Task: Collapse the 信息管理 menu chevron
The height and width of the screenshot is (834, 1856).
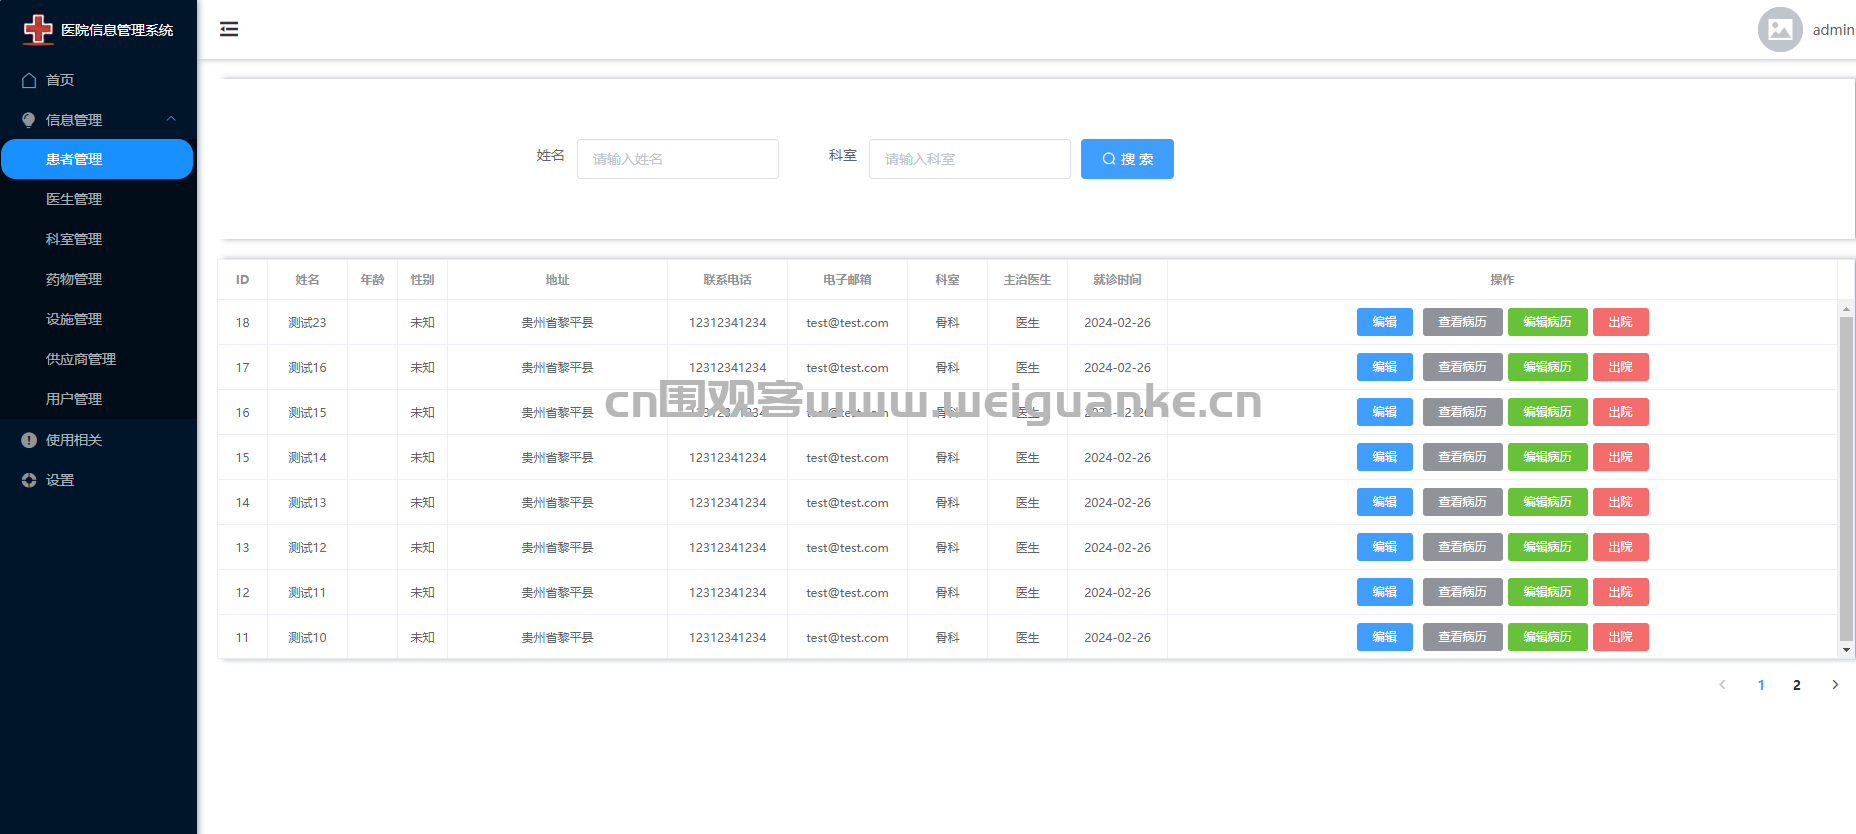Action: 171,119
